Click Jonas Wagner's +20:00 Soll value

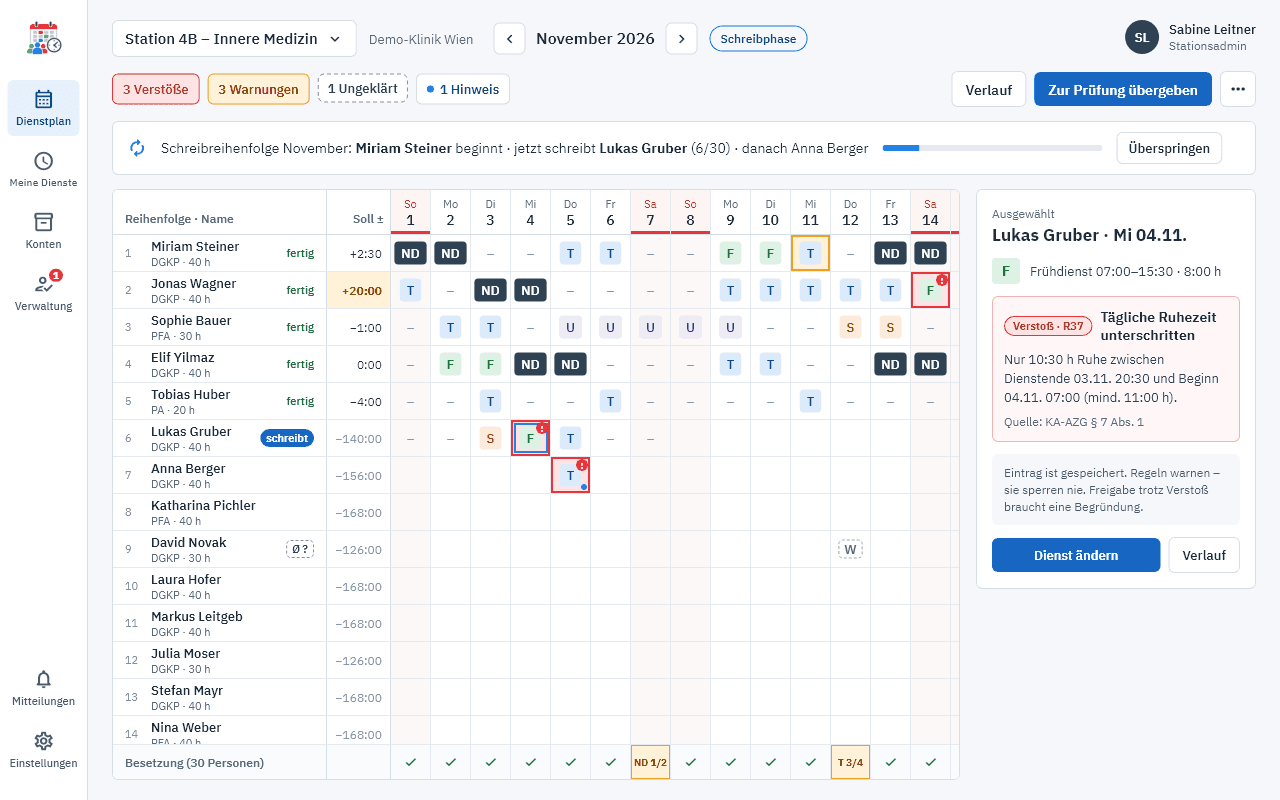click(358, 290)
